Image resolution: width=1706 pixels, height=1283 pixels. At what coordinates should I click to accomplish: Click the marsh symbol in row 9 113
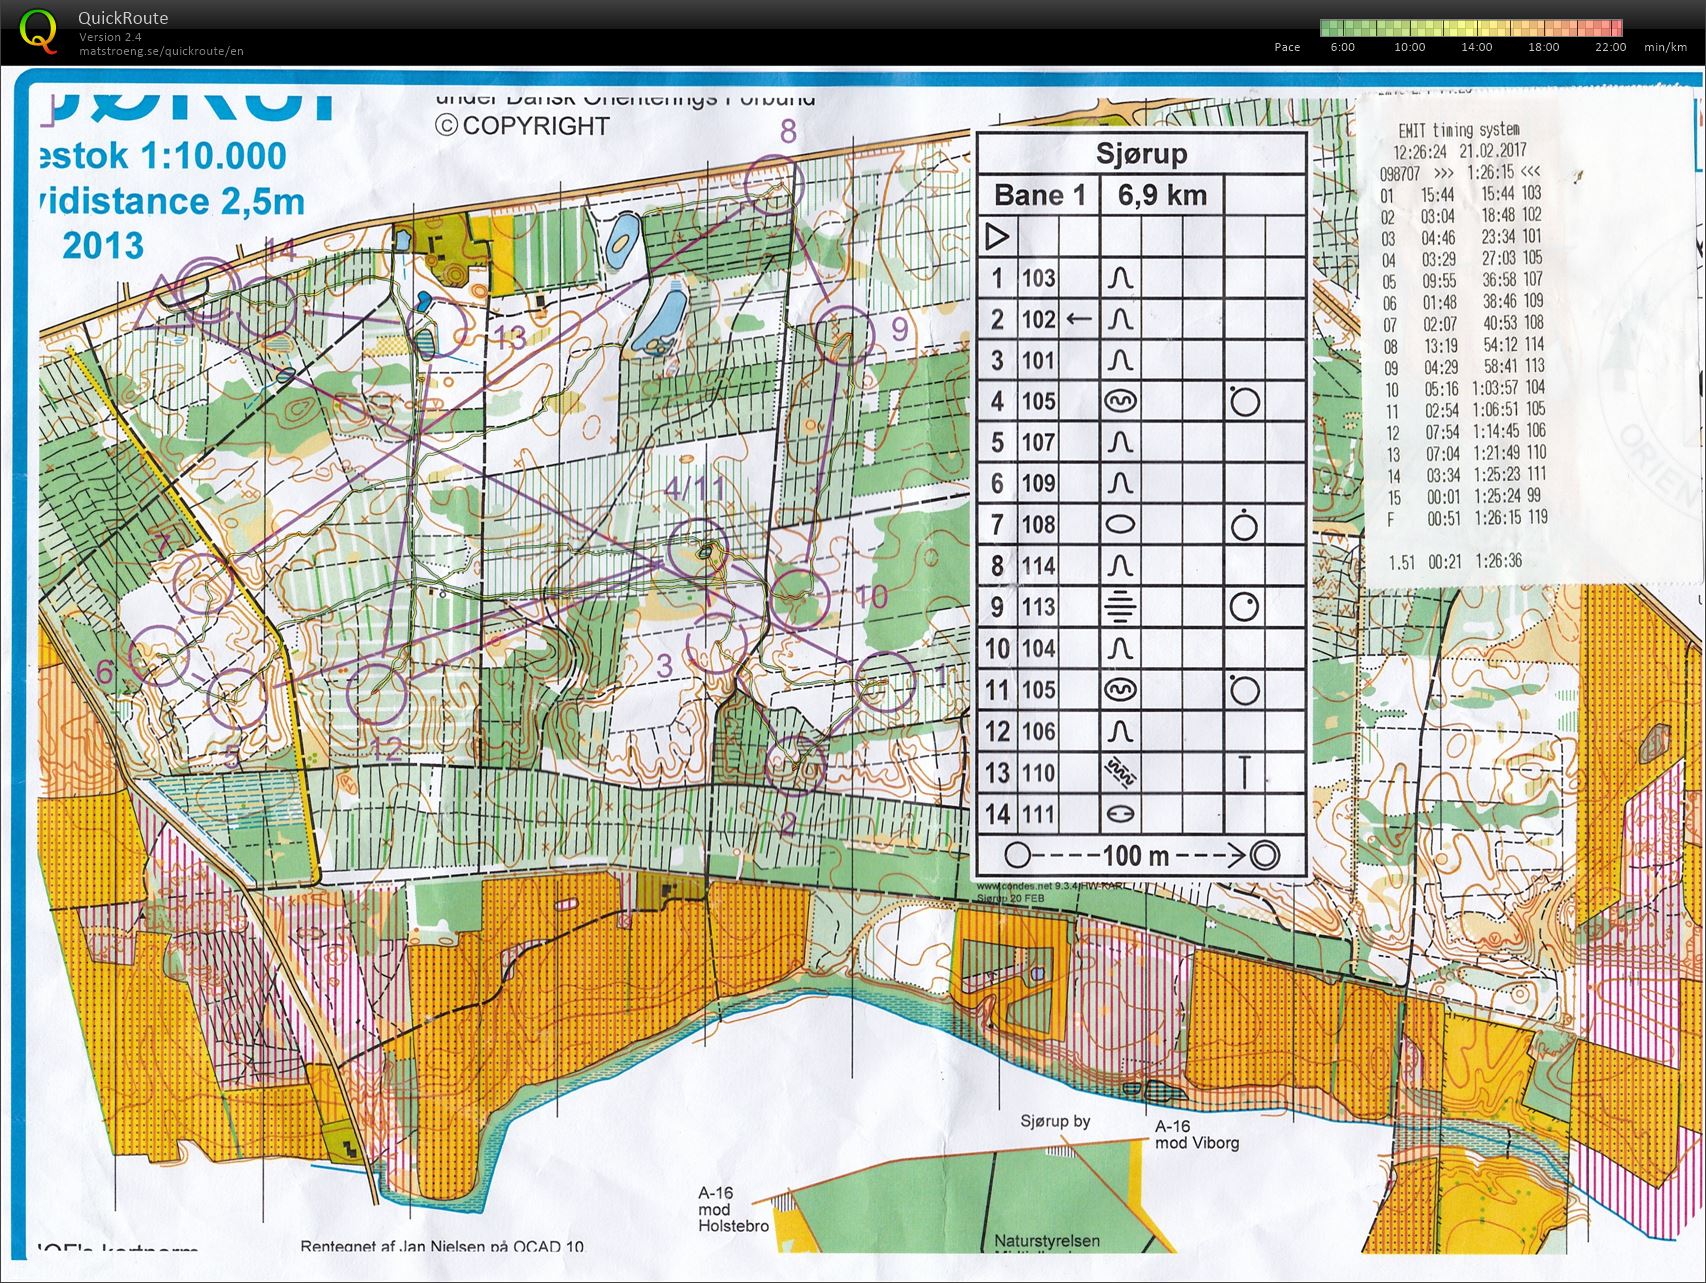click(1121, 607)
